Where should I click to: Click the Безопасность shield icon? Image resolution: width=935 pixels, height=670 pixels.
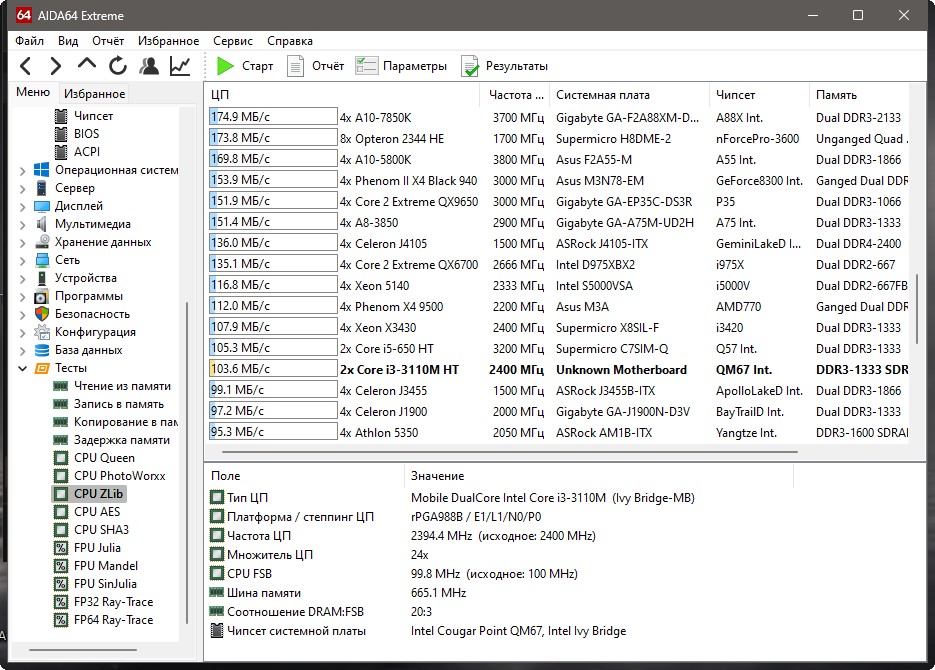(42, 314)
